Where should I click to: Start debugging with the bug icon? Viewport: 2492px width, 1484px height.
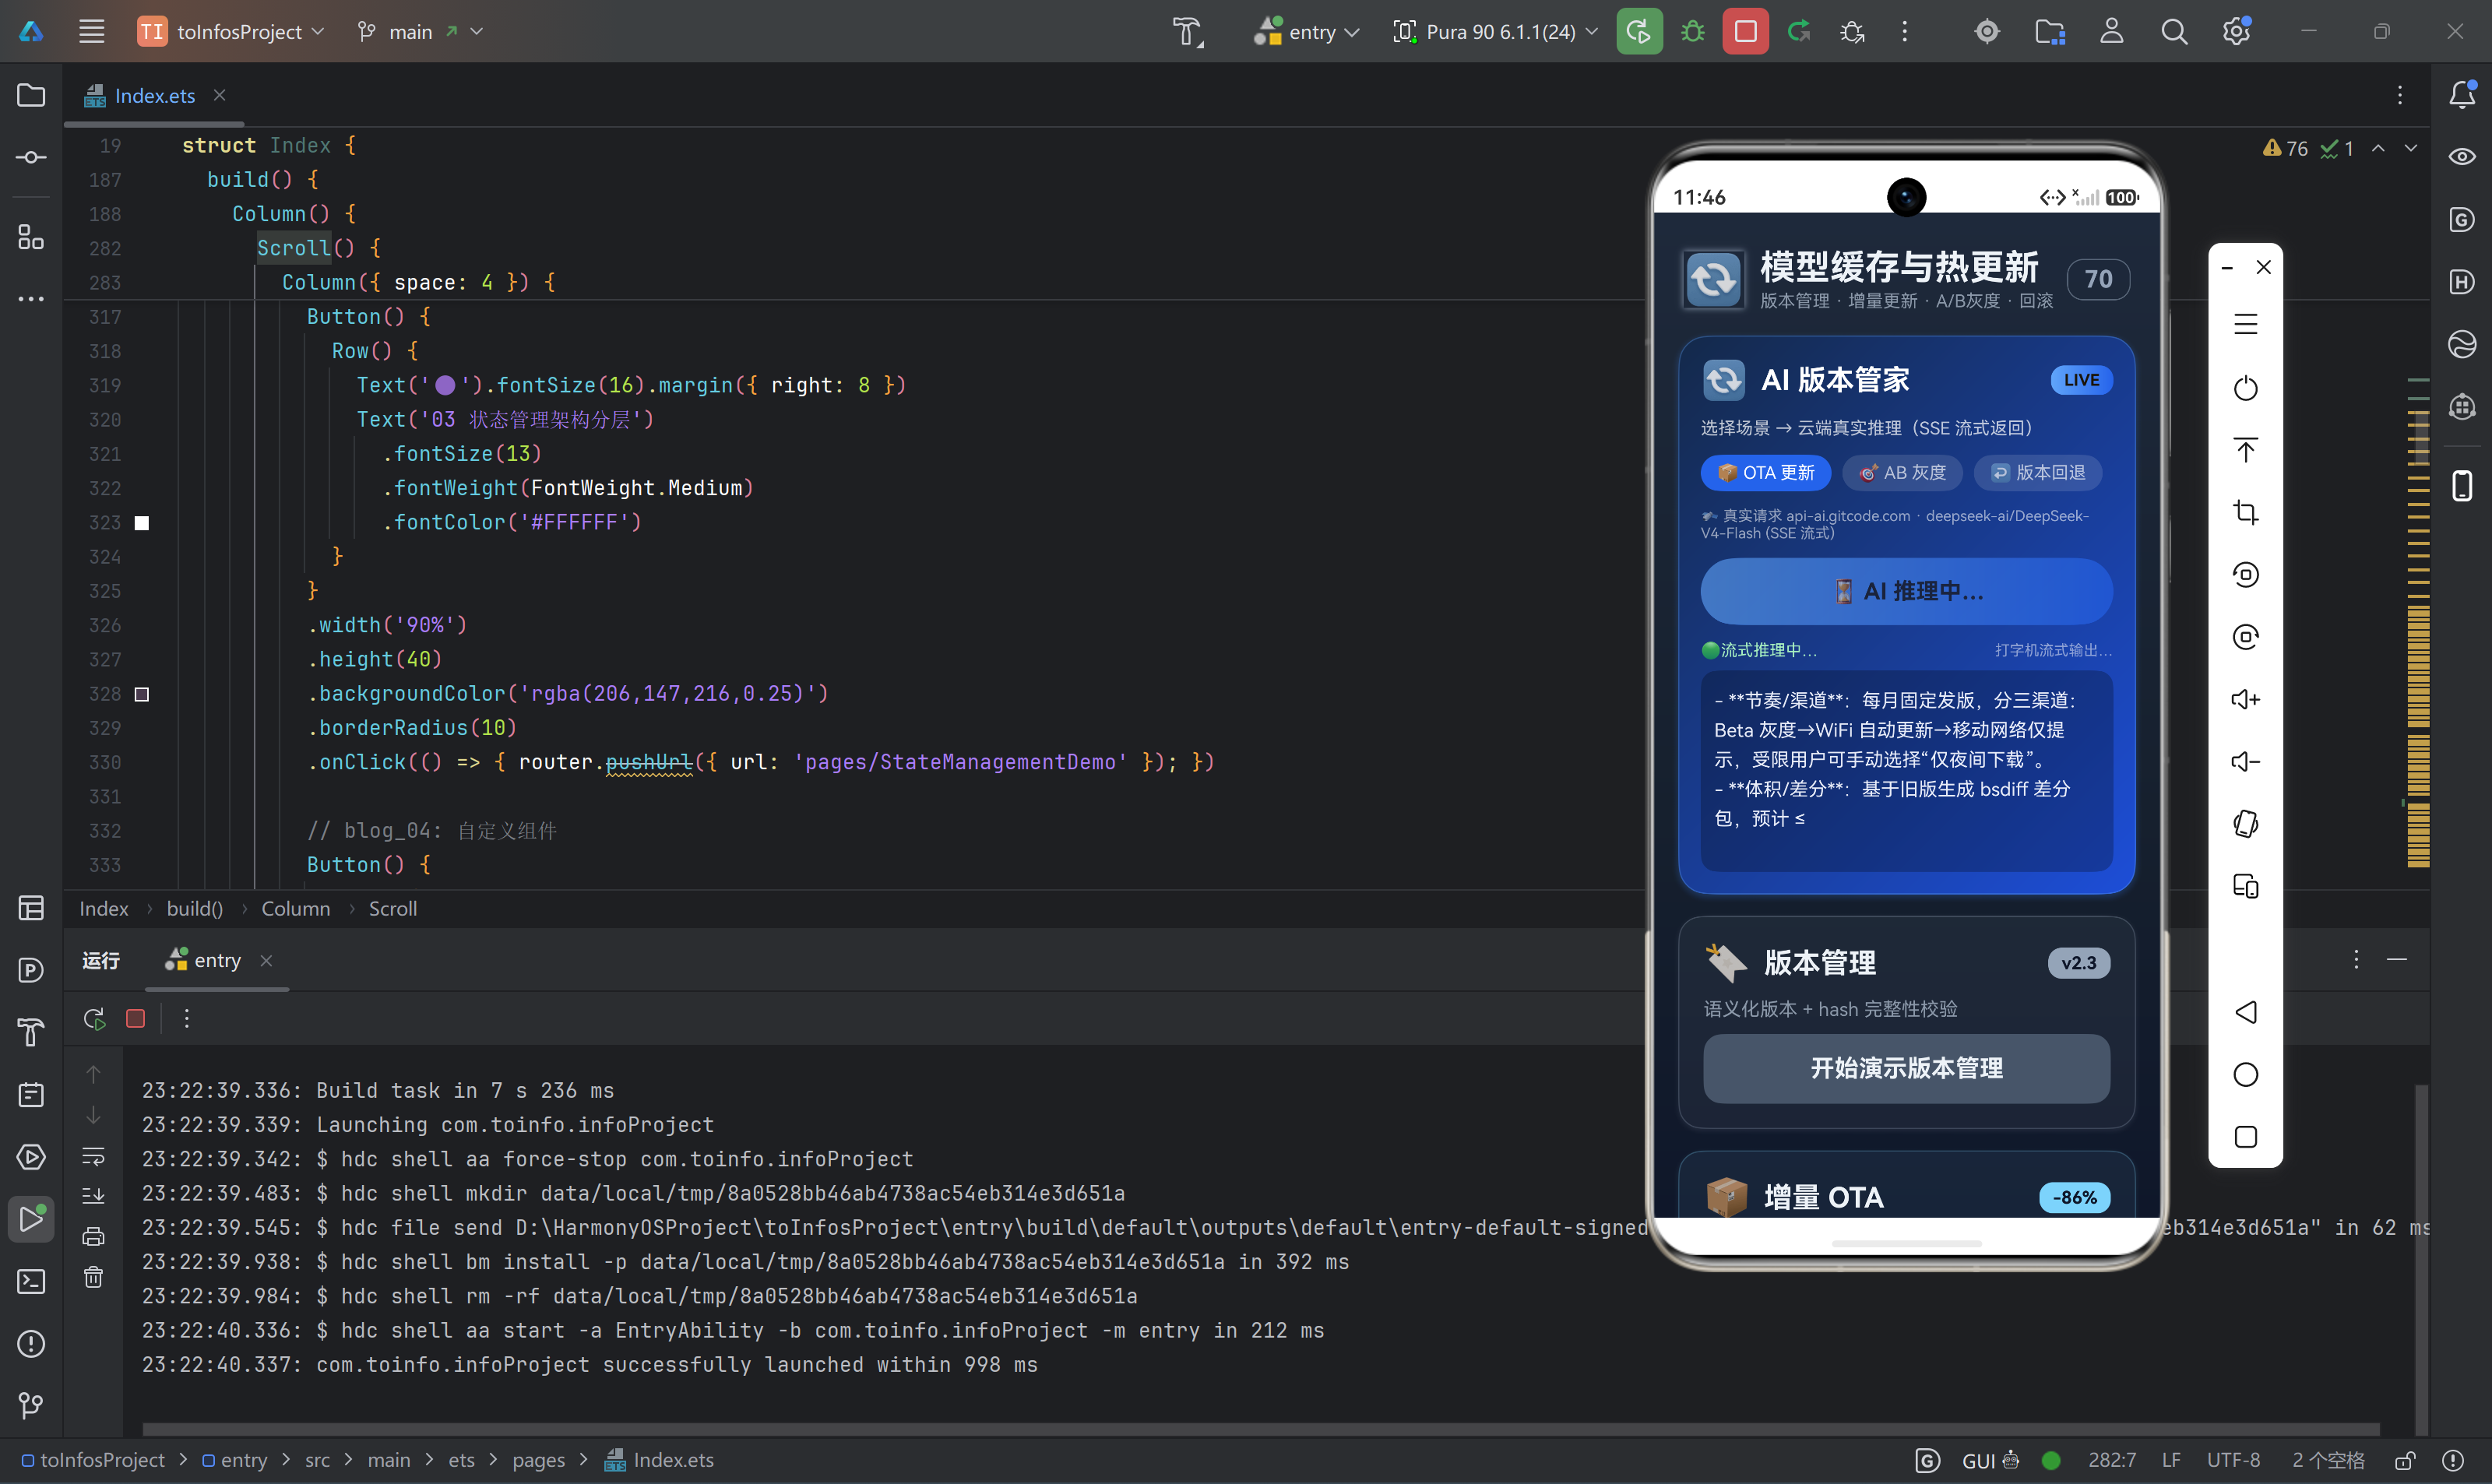[1692, 31]
